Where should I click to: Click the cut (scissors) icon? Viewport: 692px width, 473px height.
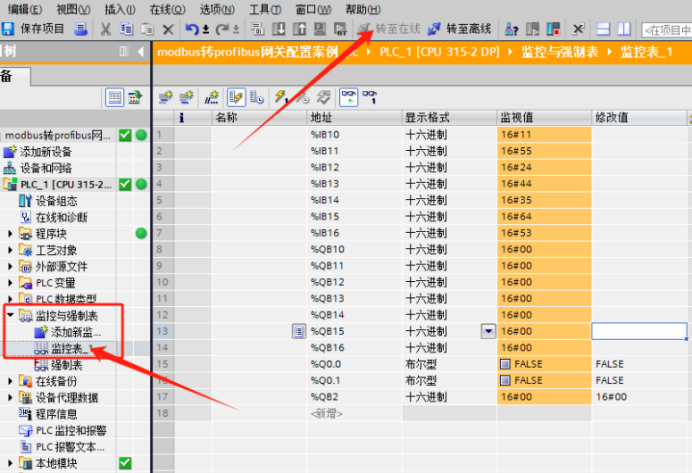point(105,29)
